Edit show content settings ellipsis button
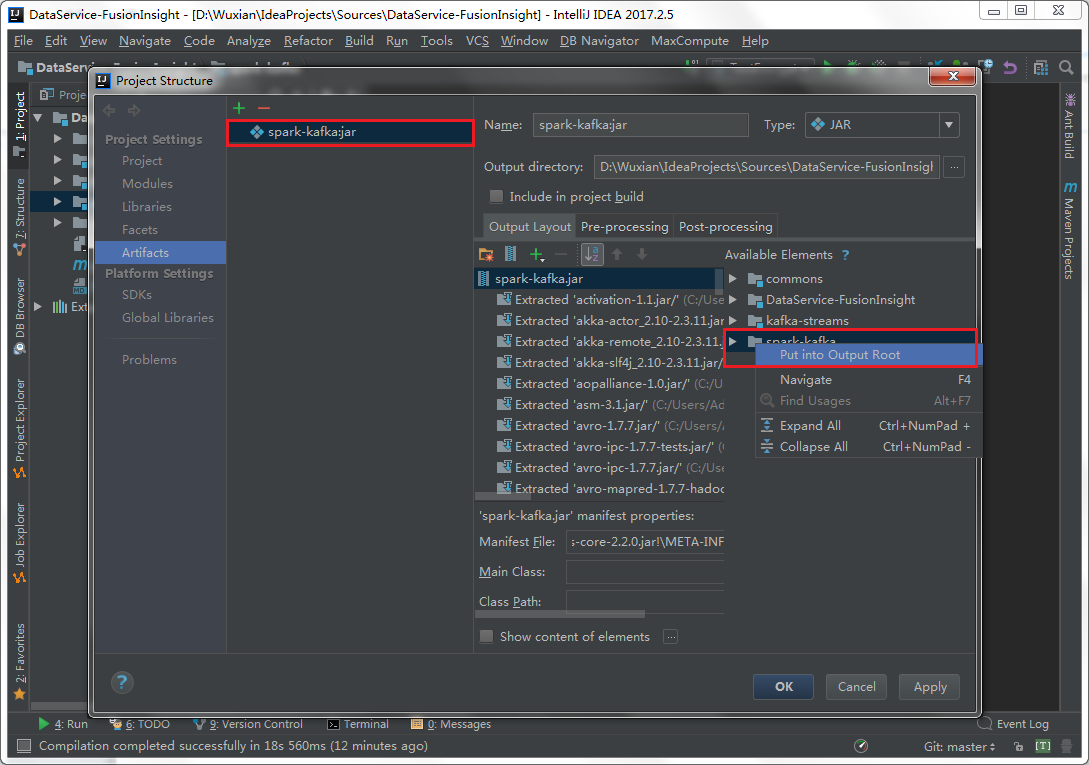Screen dimensions: 1089x765 [x=670, y=636]
